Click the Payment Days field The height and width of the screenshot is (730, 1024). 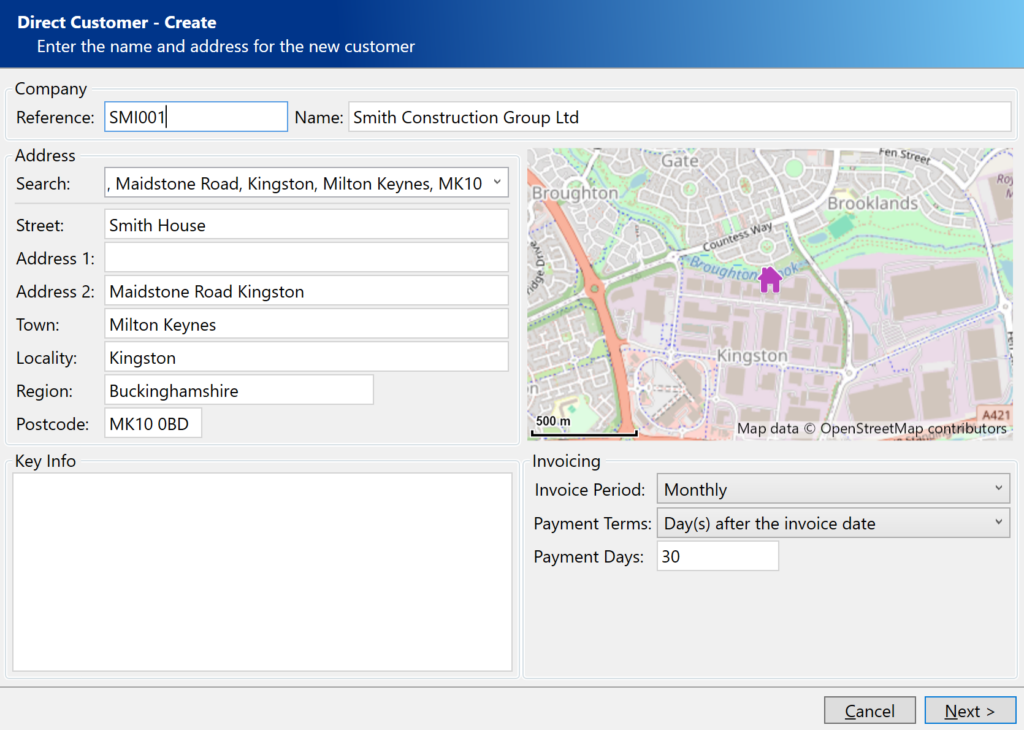pyautogui.click(x=717, y=557)
